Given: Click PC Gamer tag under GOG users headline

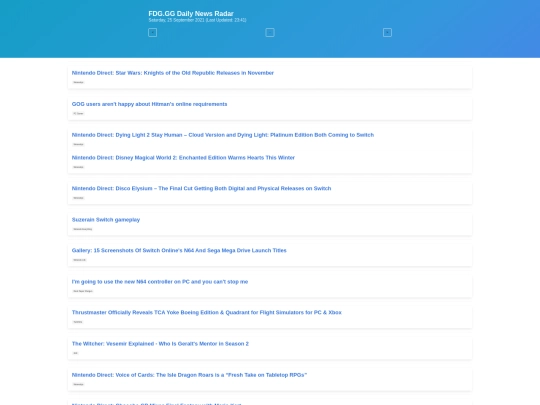Looking at the screenshot, I should click(79, 113).
